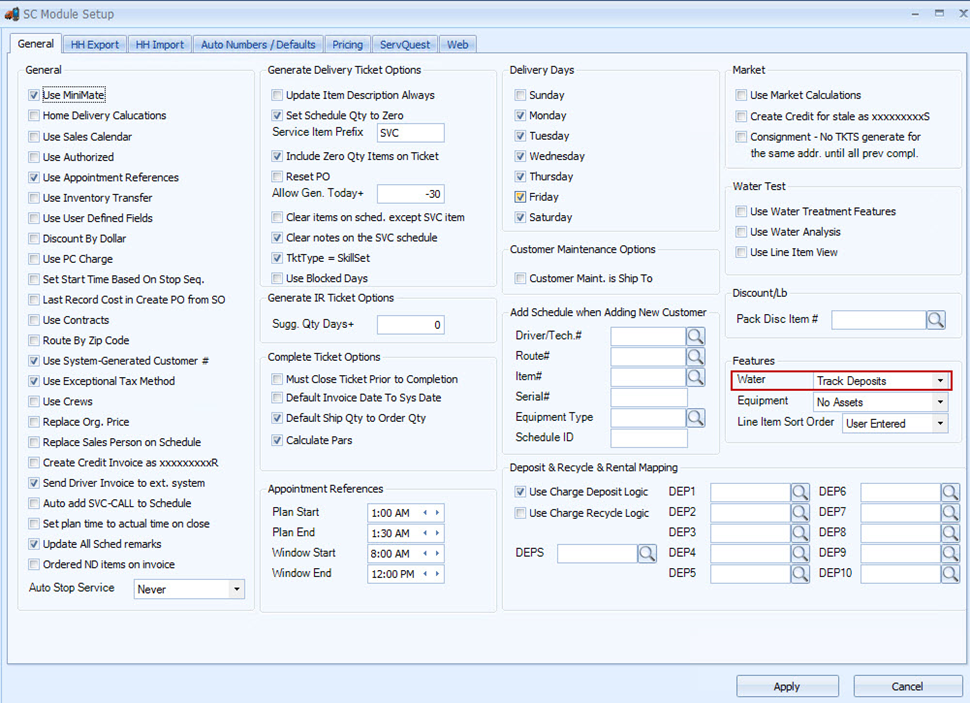Enable Use Market Calculations checkbox
The height and width of the screenshot is (703, 970).
tap(741, 95)
